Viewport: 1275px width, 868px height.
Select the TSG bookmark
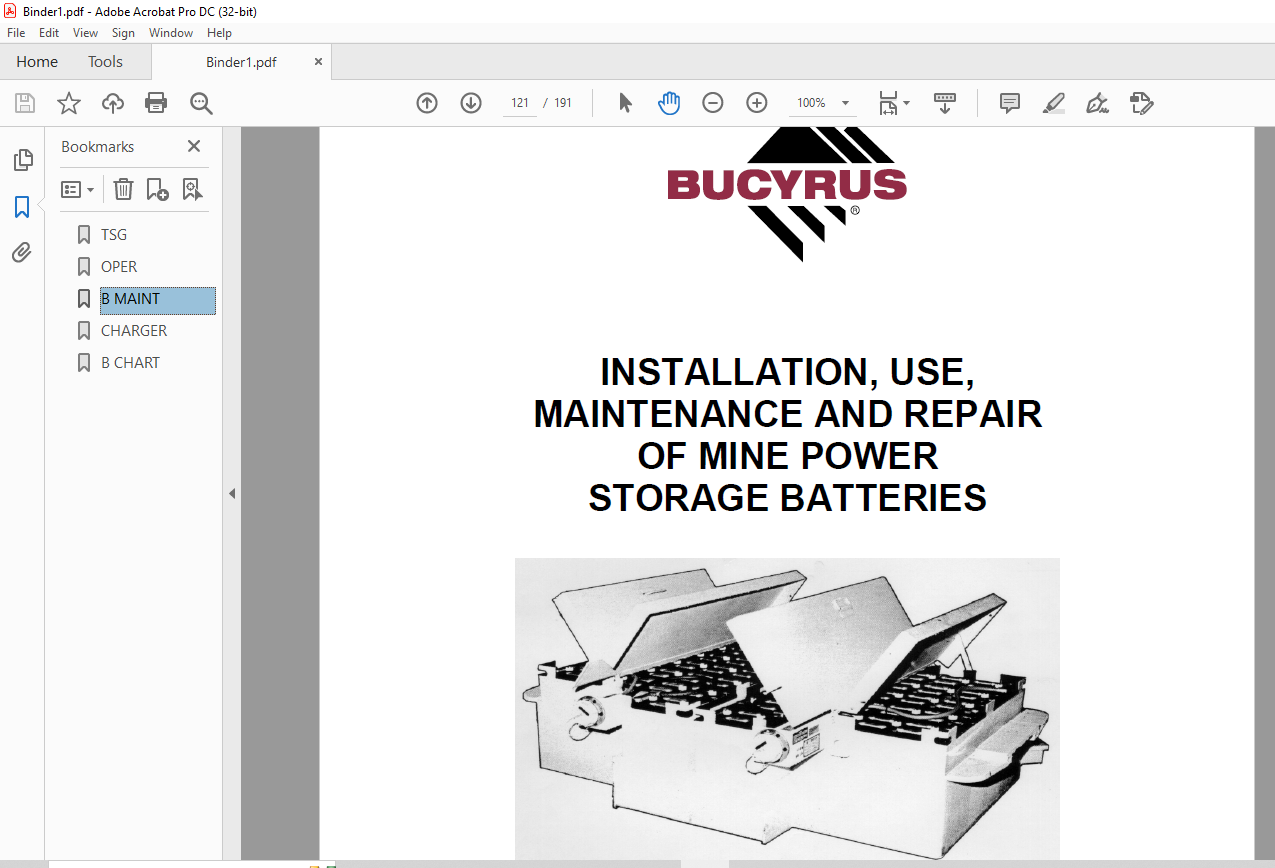coord(114,235)
